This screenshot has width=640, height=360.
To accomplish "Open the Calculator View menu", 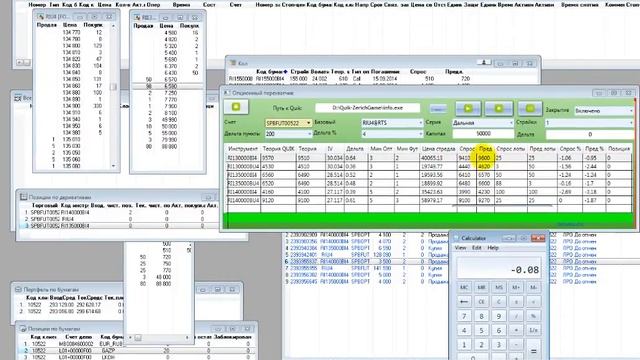I will pos(460,248).
